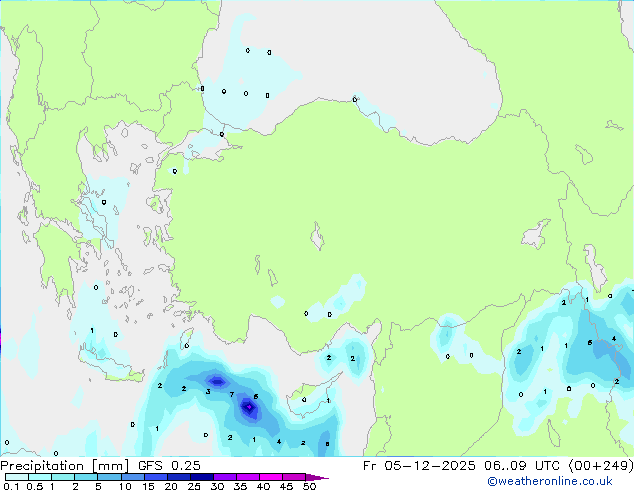
Task: Select the above-50 mm arrow tip of legend
Action: coord(317,477)
